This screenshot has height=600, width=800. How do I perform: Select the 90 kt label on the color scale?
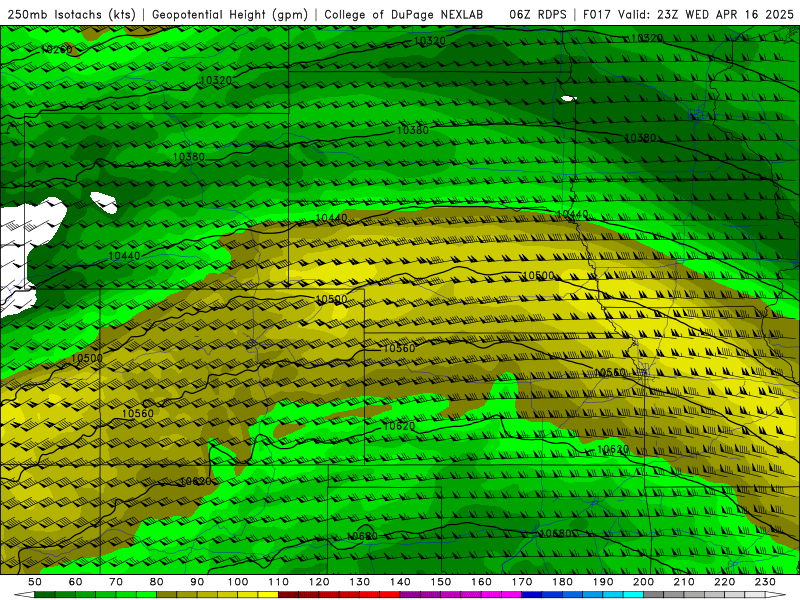click(x=197, y=582)
